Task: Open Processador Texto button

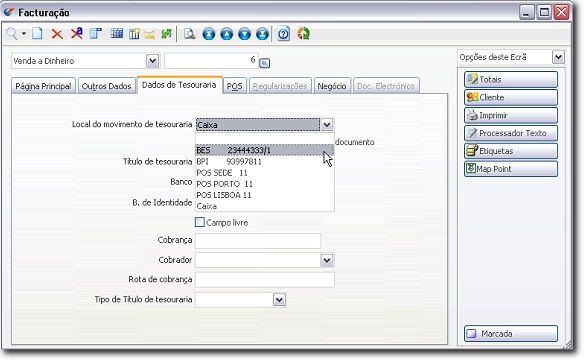Action: pyautogui.click(x=511, y=133)
